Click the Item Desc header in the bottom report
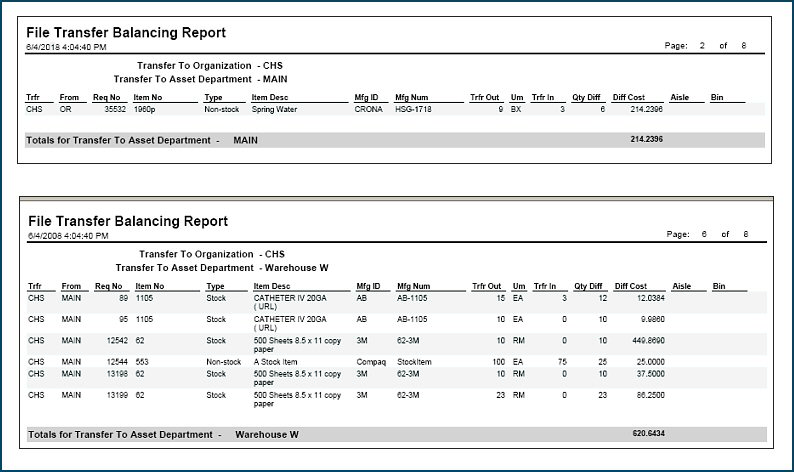Screen dimensions: 794x472 (273, 285)
